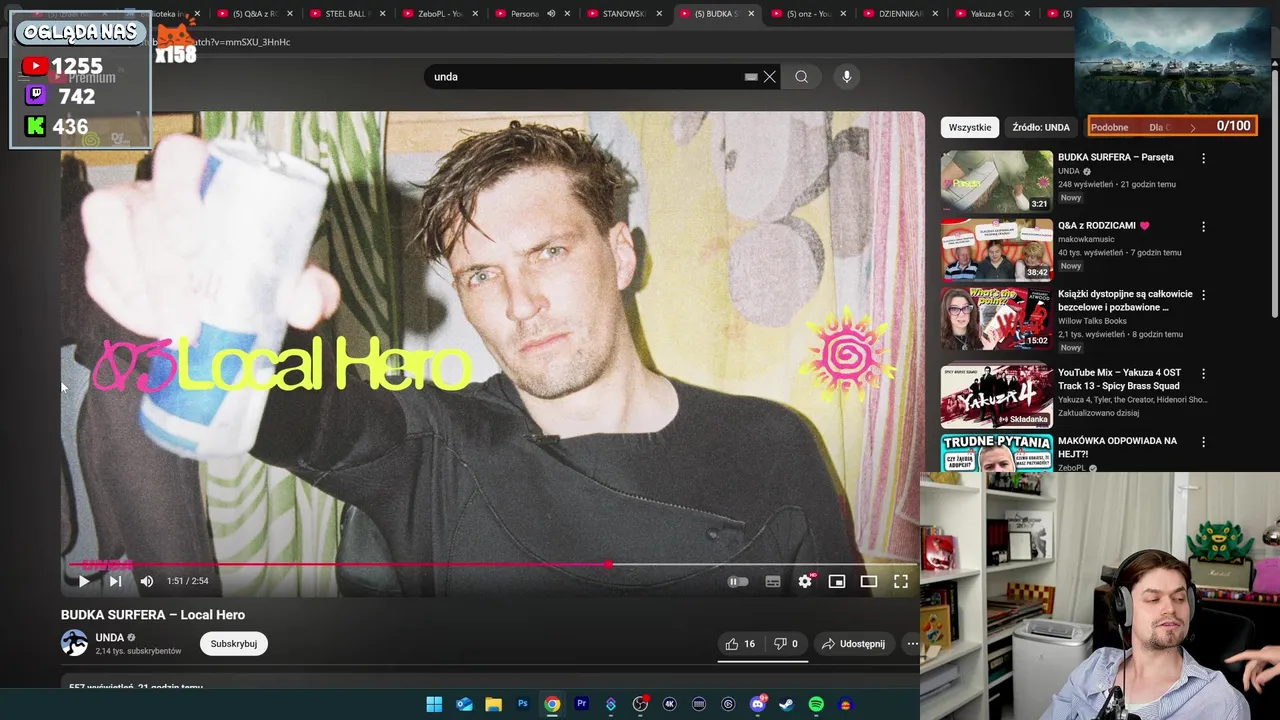Image resolution: width=1280 pixels, height=720 pixels.
Task: Open Outlook from the taskbar
Action: point(464,705)
